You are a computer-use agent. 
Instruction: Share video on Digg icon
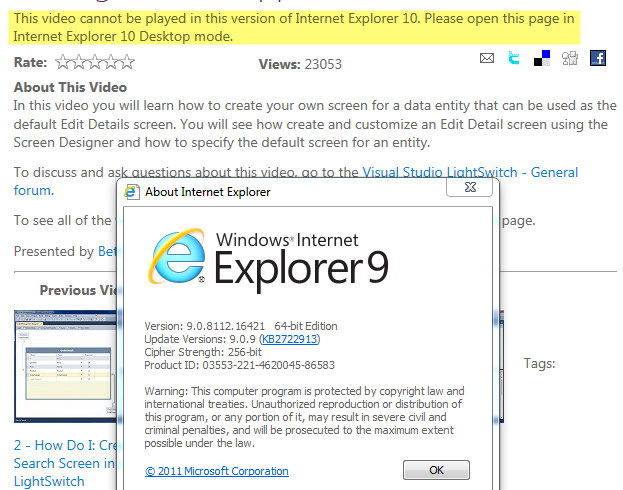tap(570, 58)
